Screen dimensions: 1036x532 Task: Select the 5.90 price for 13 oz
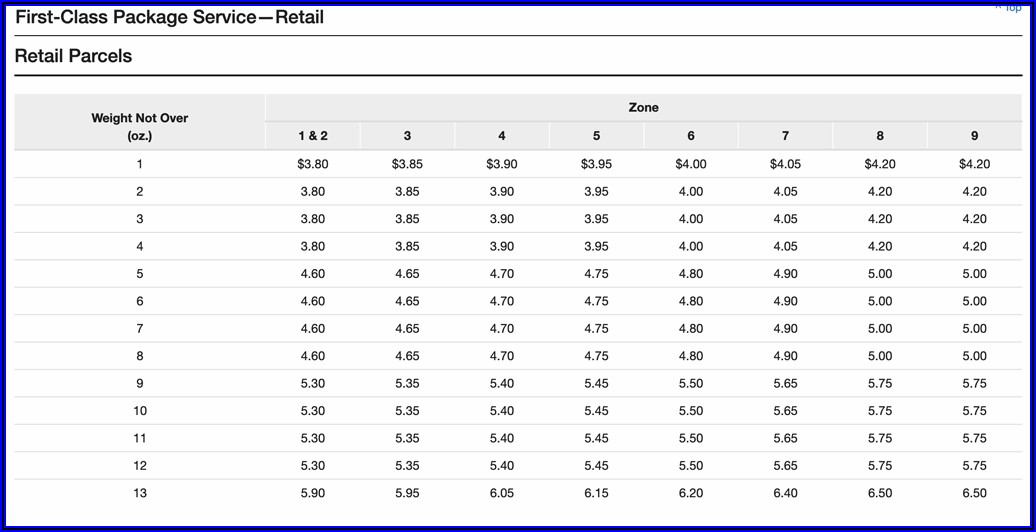click(312, 493)
